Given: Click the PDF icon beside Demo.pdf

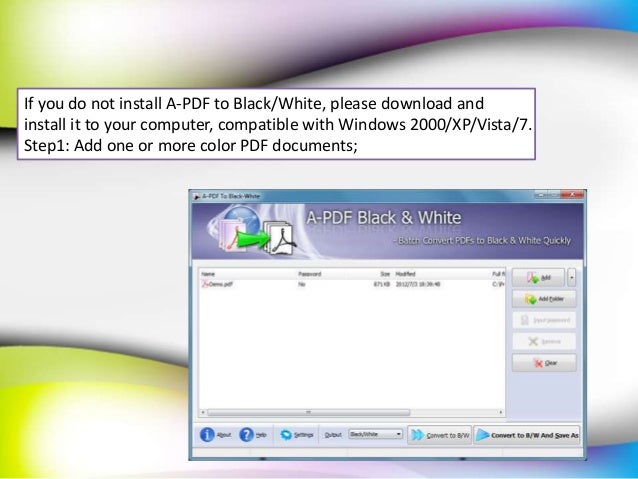Looking at the screenshot, I should pyautogui.click(x=205, y=284).
